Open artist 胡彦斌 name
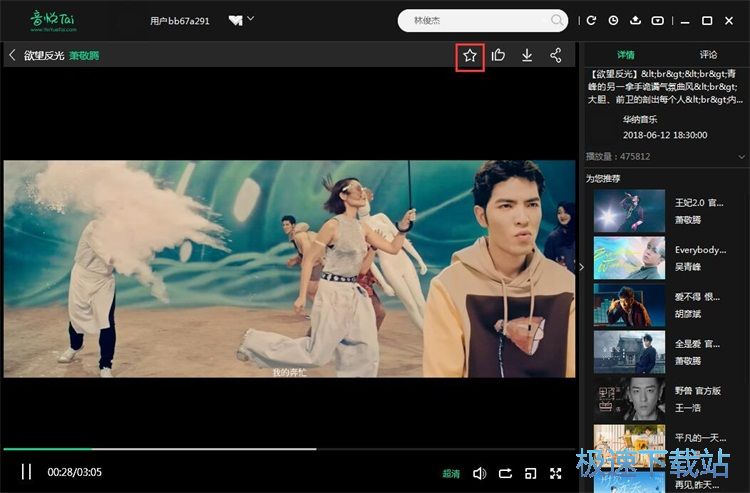Viewport: 750px width, 493px height. (688, 314)
